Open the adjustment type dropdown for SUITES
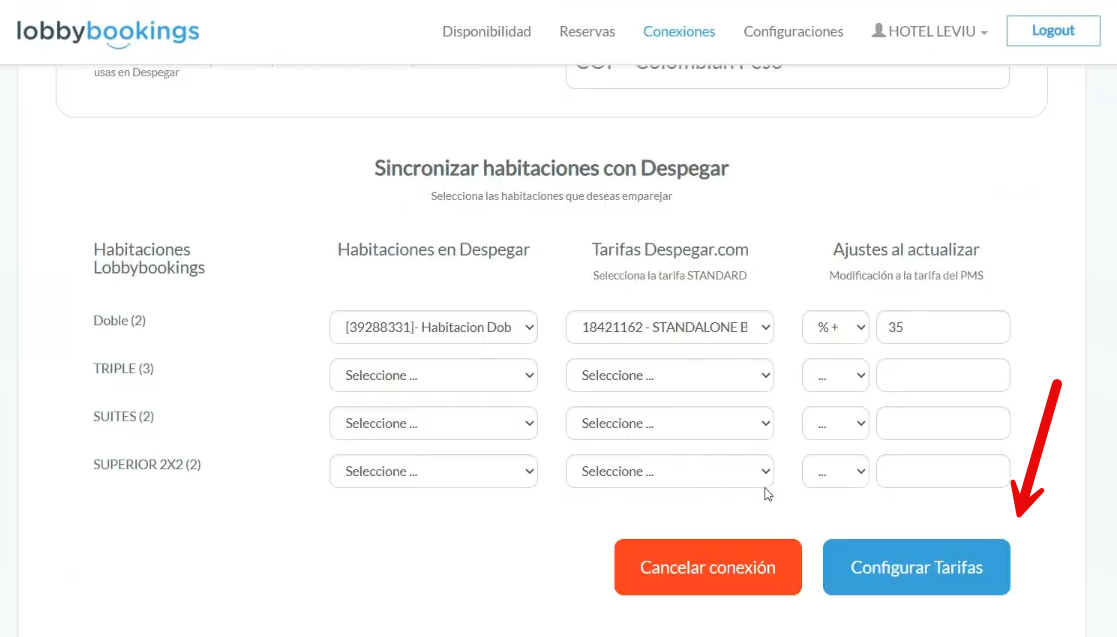The image size is (1117, 637). point(836,423)
